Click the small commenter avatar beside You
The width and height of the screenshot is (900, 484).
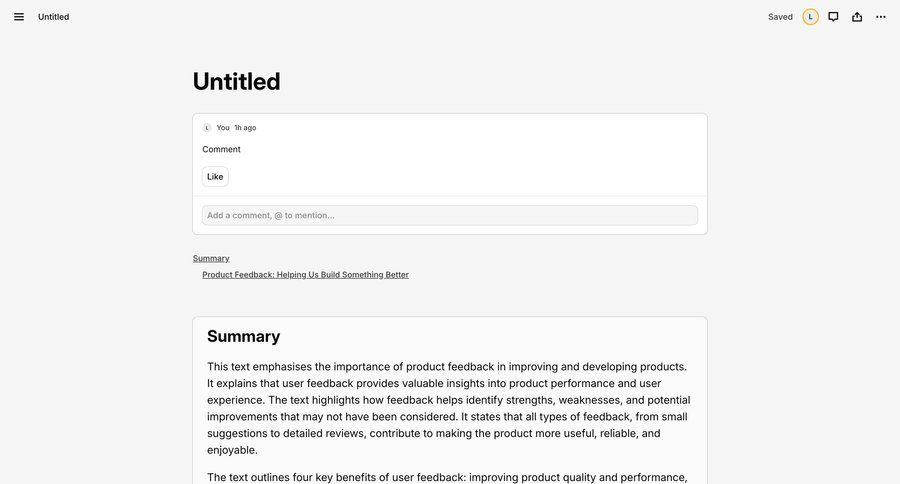(207, 128)
